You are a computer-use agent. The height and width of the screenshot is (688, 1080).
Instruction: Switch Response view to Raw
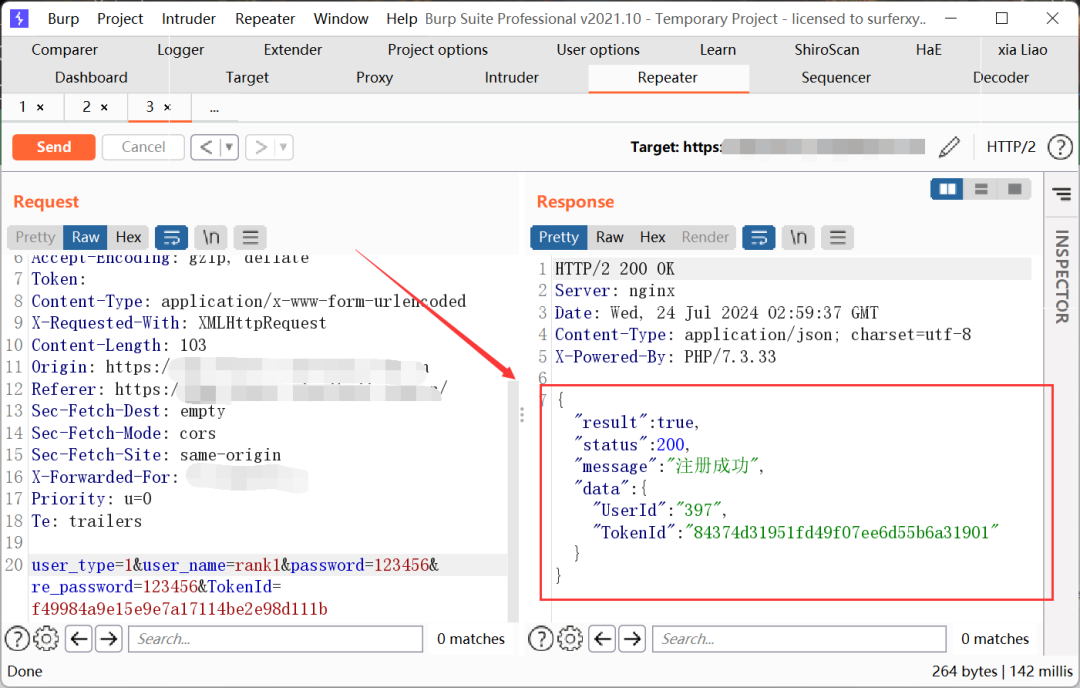click(x=610, y=238)
